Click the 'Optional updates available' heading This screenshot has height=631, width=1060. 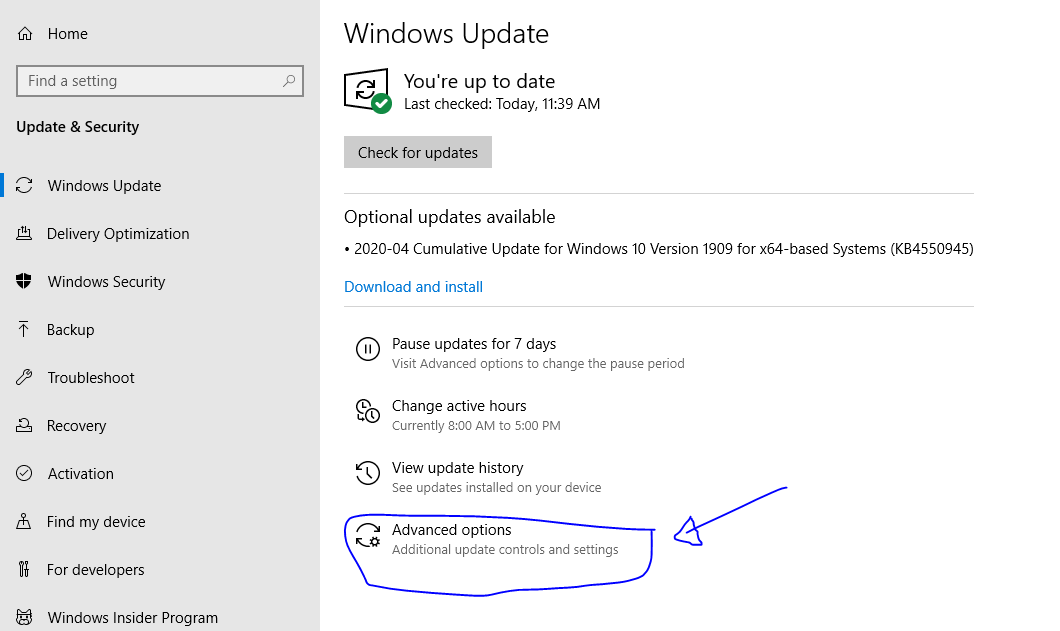(x=450, y=217)
